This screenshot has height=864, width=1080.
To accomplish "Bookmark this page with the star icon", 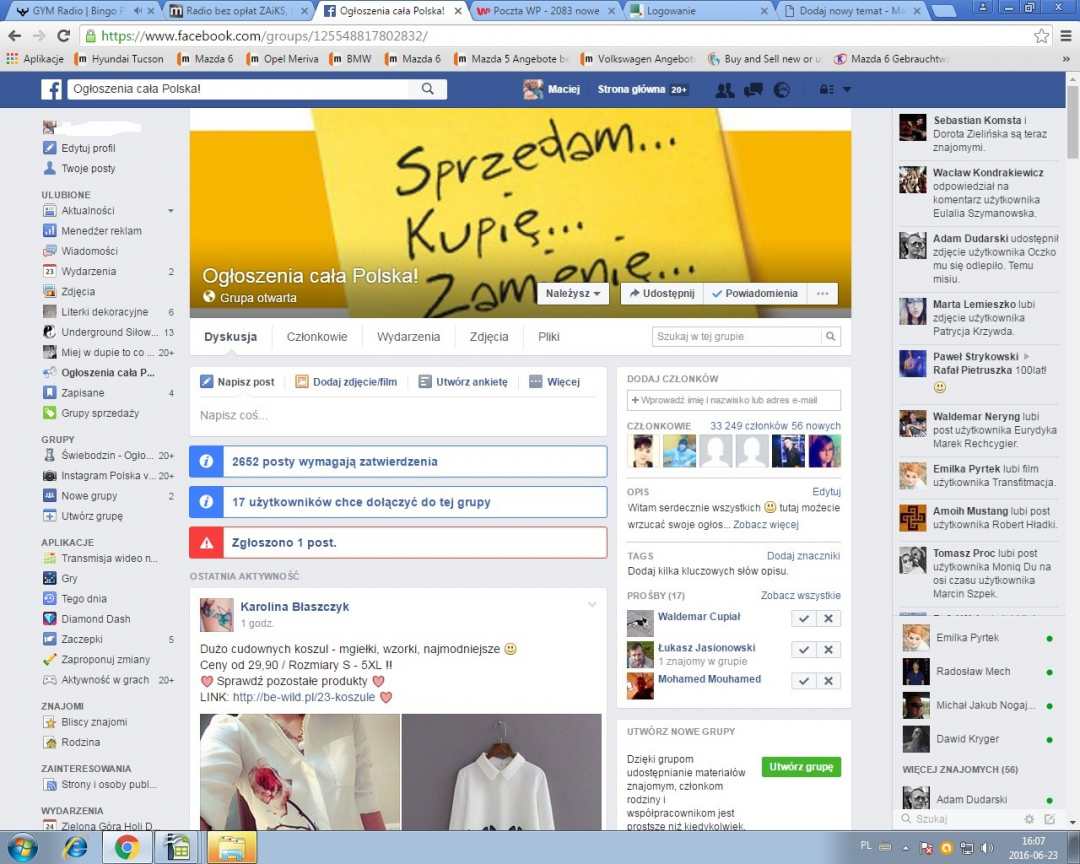I will pyautogui.click(x=1041, y=36).
